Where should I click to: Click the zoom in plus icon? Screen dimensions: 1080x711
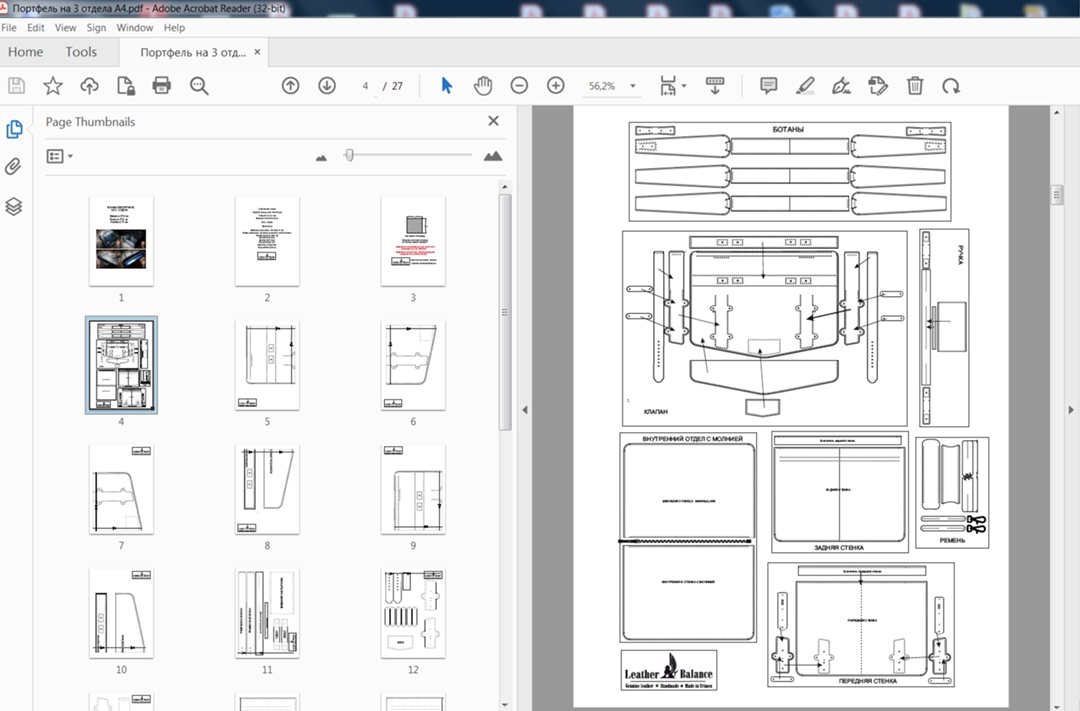pos(556,86)
